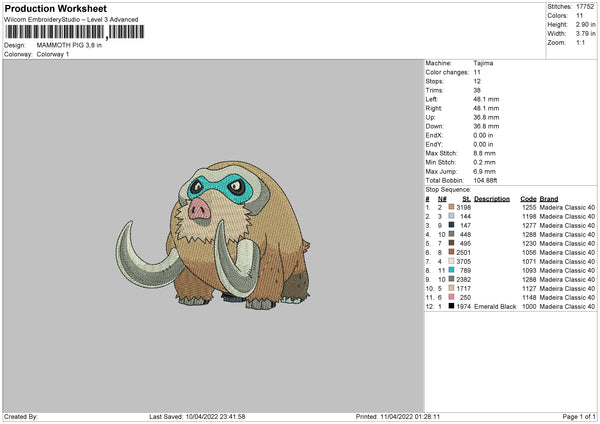Screen dimensions: 600x424
Task: Click the 'Stop Sequence:' label
Action: (x=448, y=190)
